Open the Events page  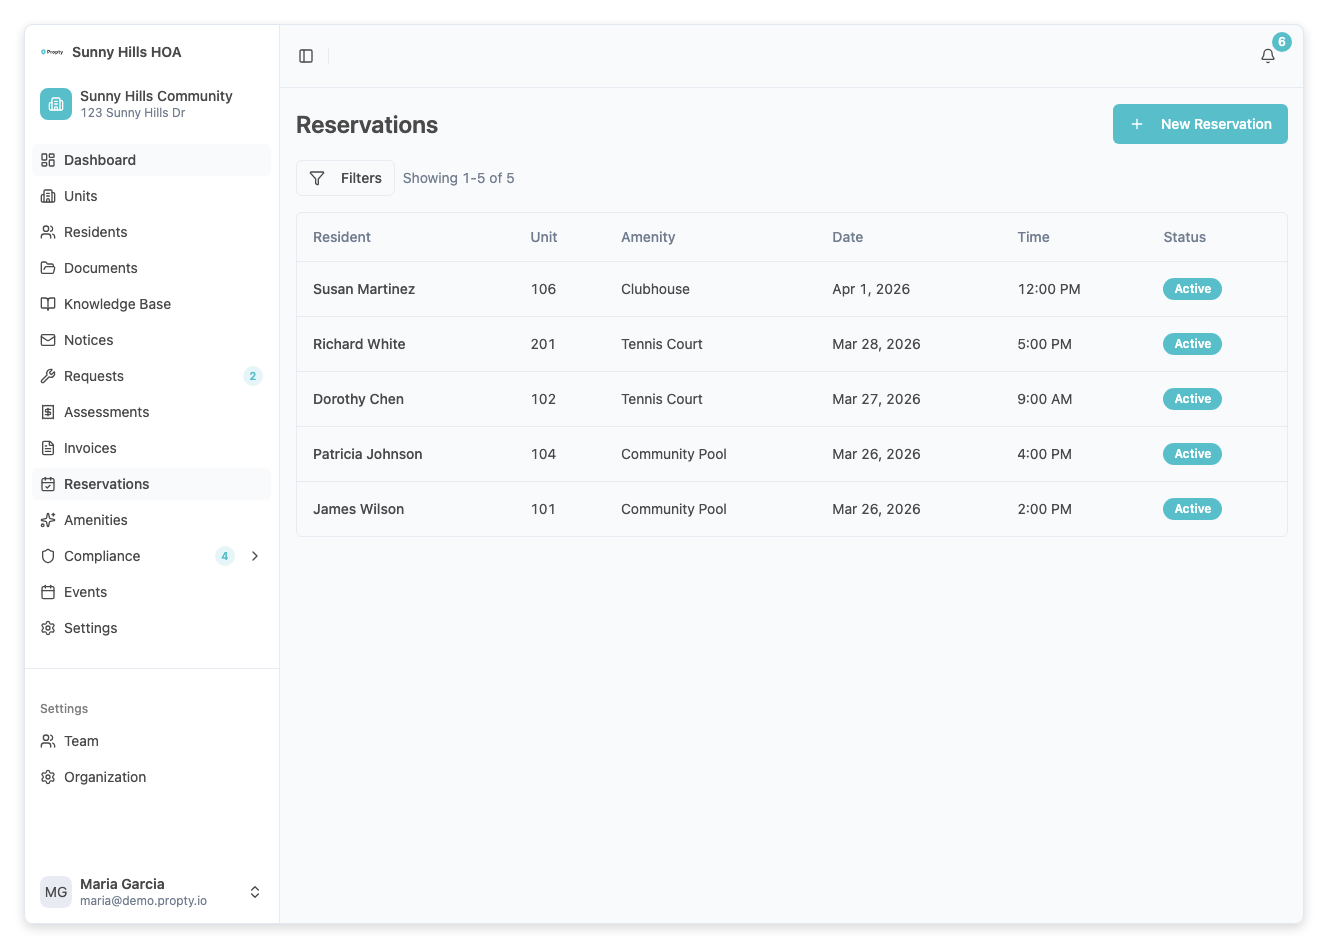pyautogui.click(x=86, y=592)
